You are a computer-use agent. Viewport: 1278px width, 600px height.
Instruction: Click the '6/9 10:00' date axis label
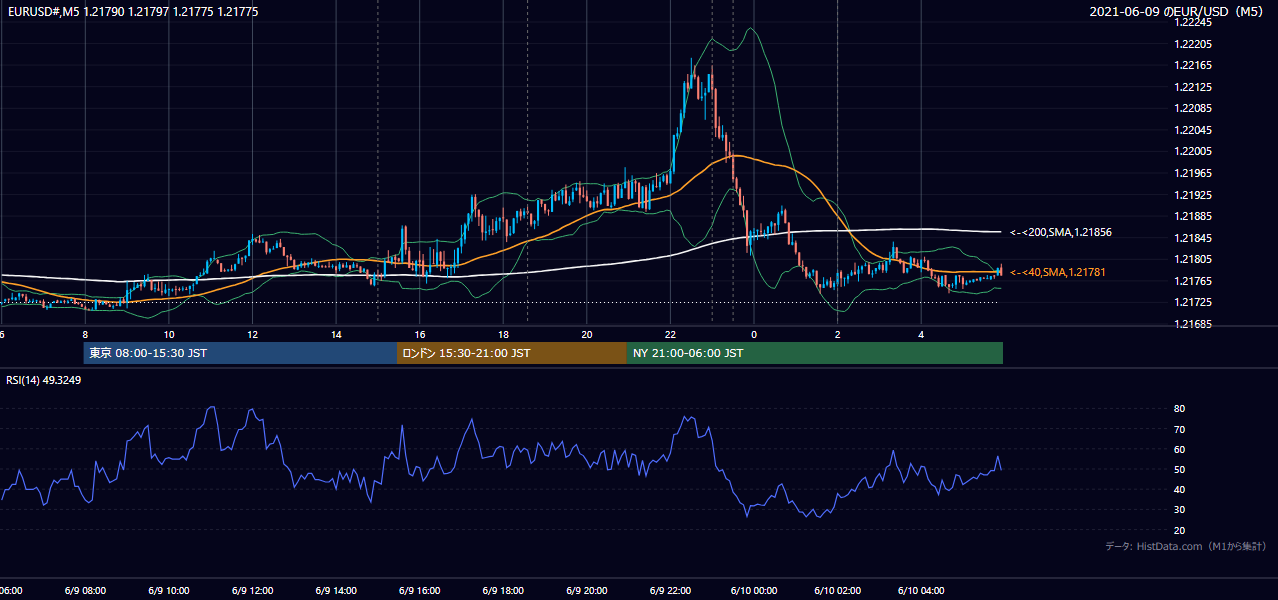168,590
